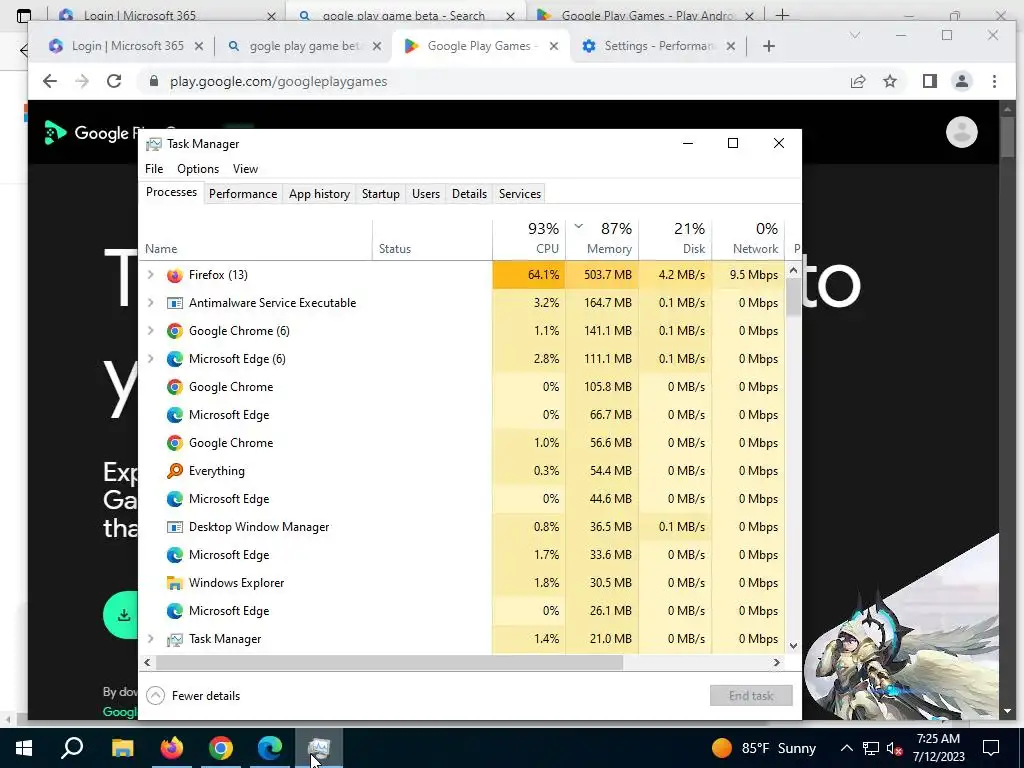Open Windows Start menu
Screen dimensions: 1024x768
[x=24, y=748]
